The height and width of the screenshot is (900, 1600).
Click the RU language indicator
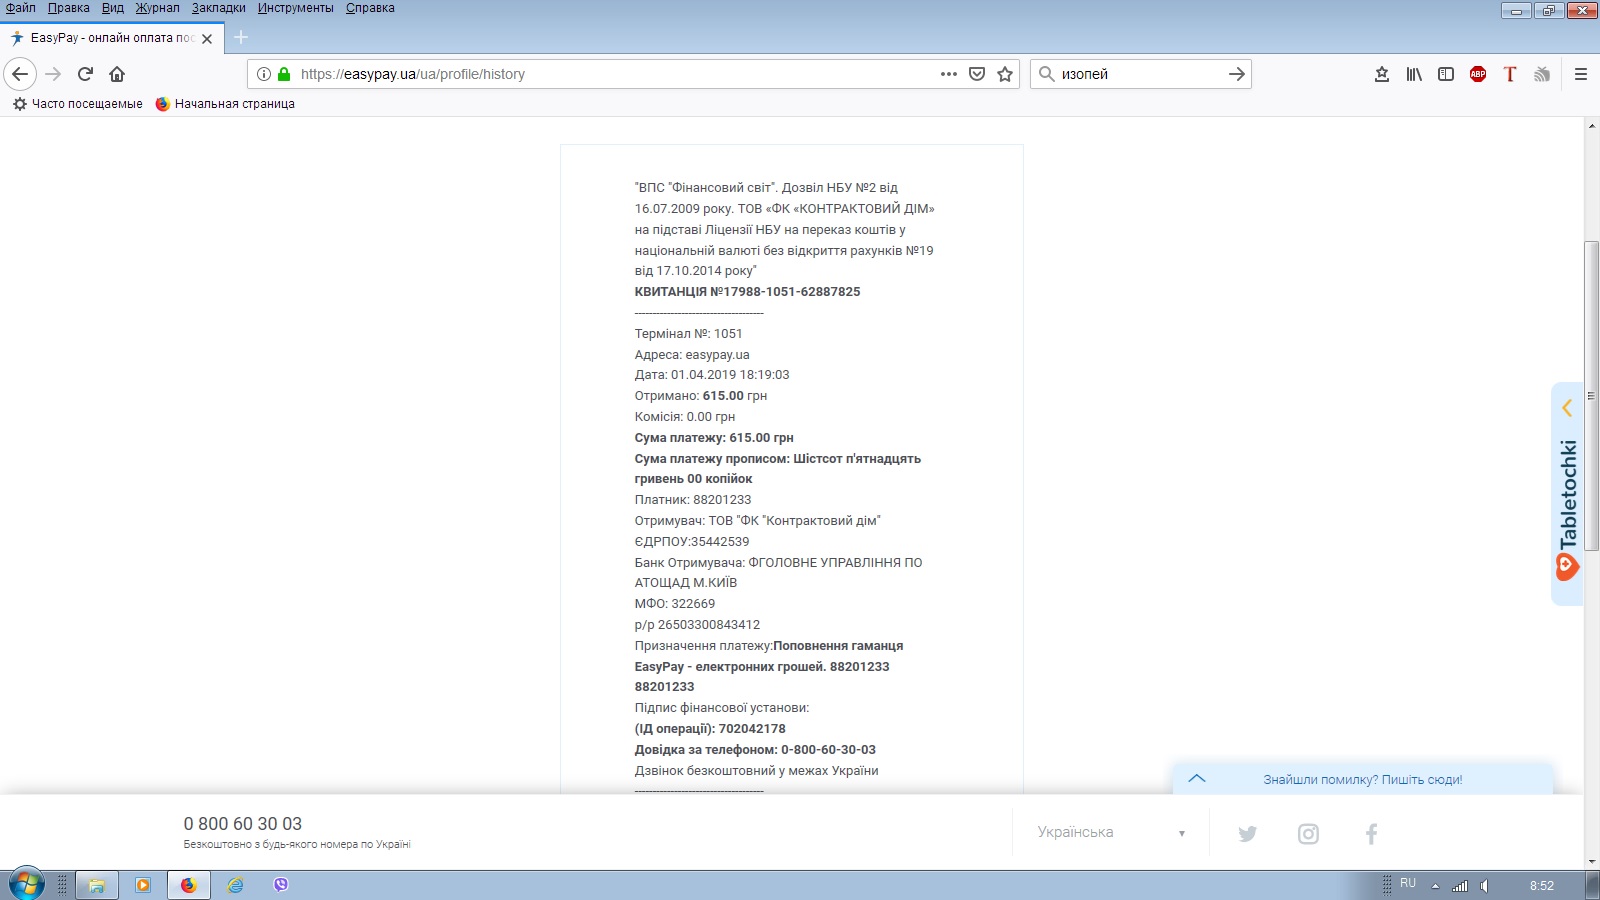(1408, 884)
